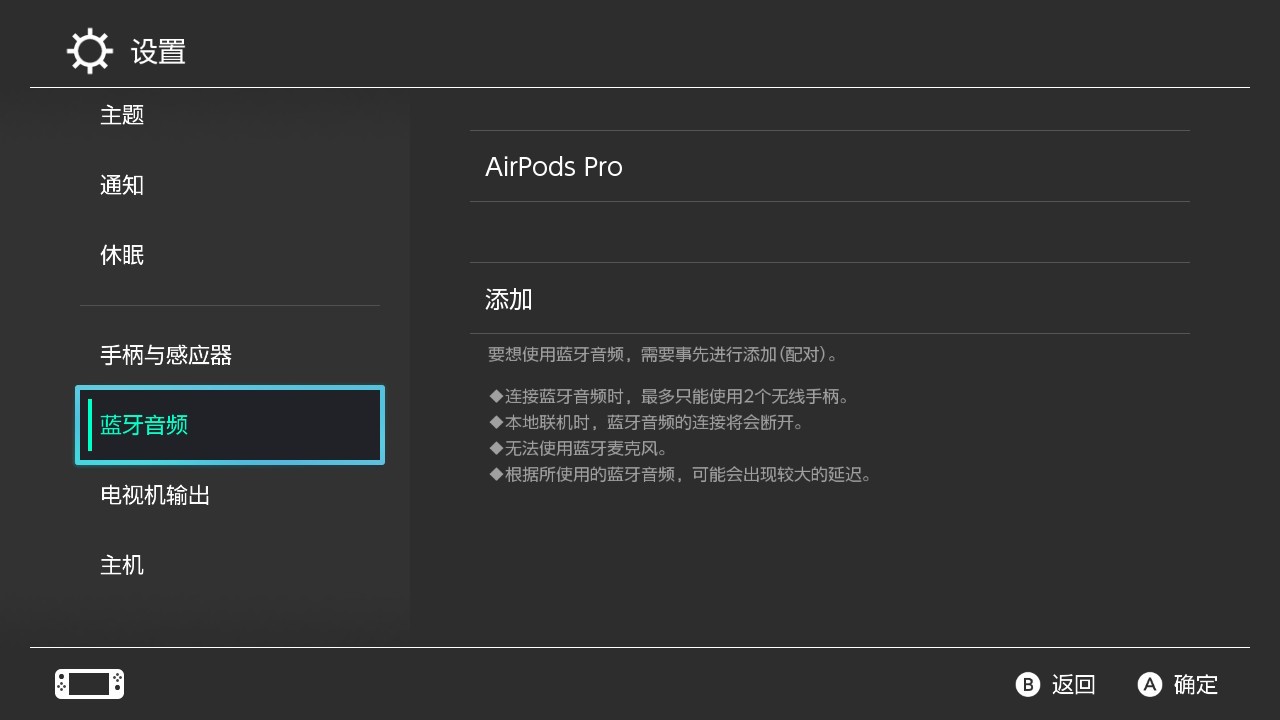The width and height of the screenshot is (1280, 720).
Task: Click the A button icon
Action: (x=1150, y=684)
